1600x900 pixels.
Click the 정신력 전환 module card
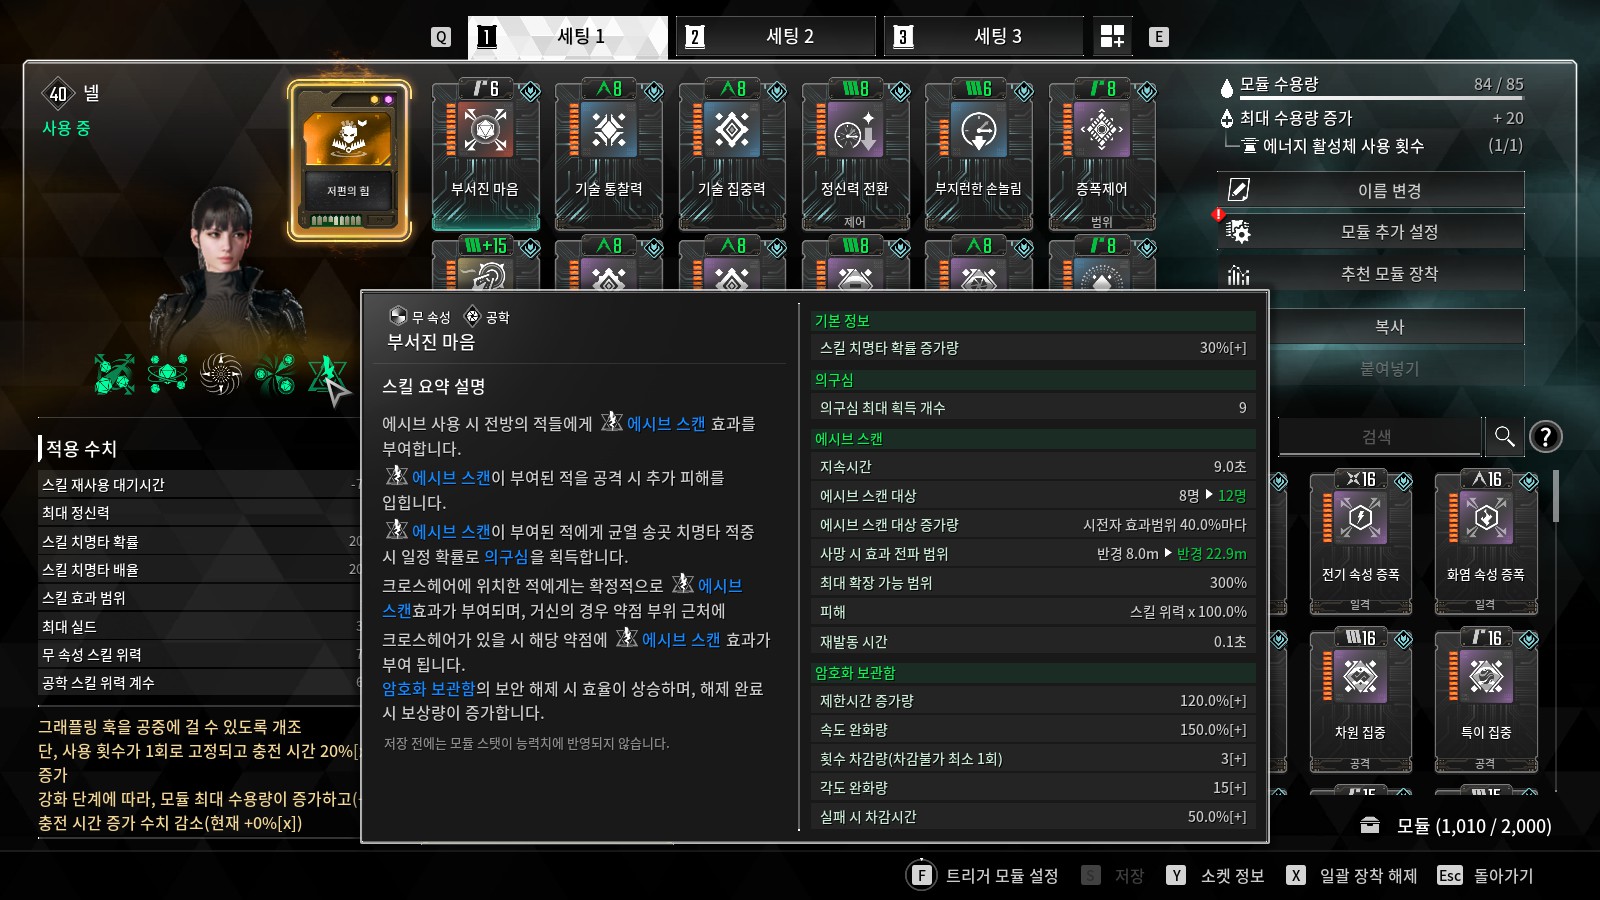[855, 155]
